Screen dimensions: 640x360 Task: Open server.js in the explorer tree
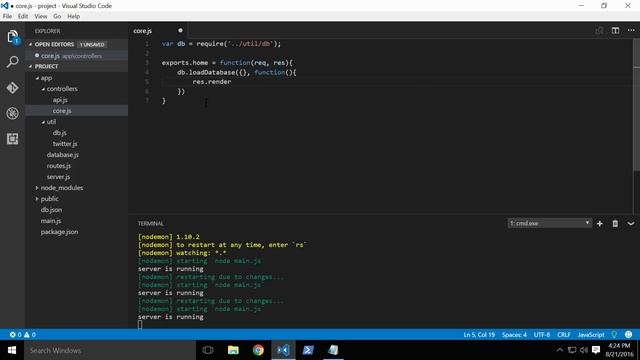coord(58,177)
